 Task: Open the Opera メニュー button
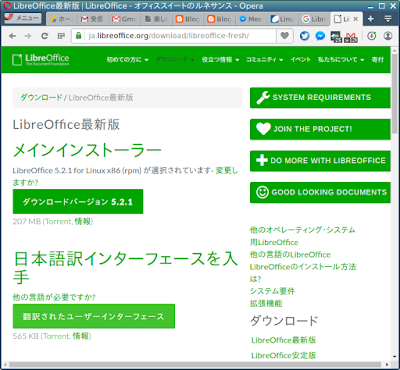pos(23,18)
